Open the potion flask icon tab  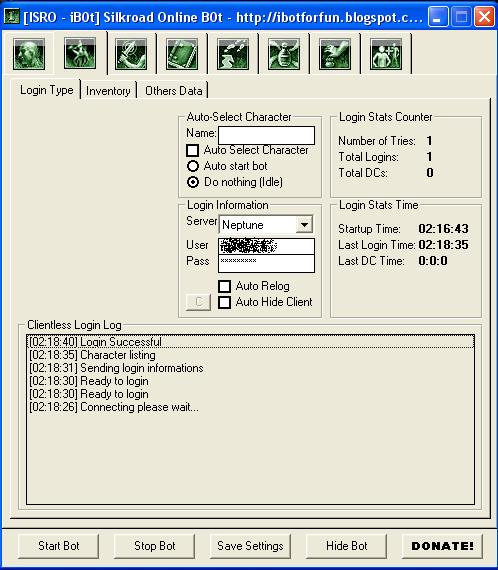click(x=233, y=54)
